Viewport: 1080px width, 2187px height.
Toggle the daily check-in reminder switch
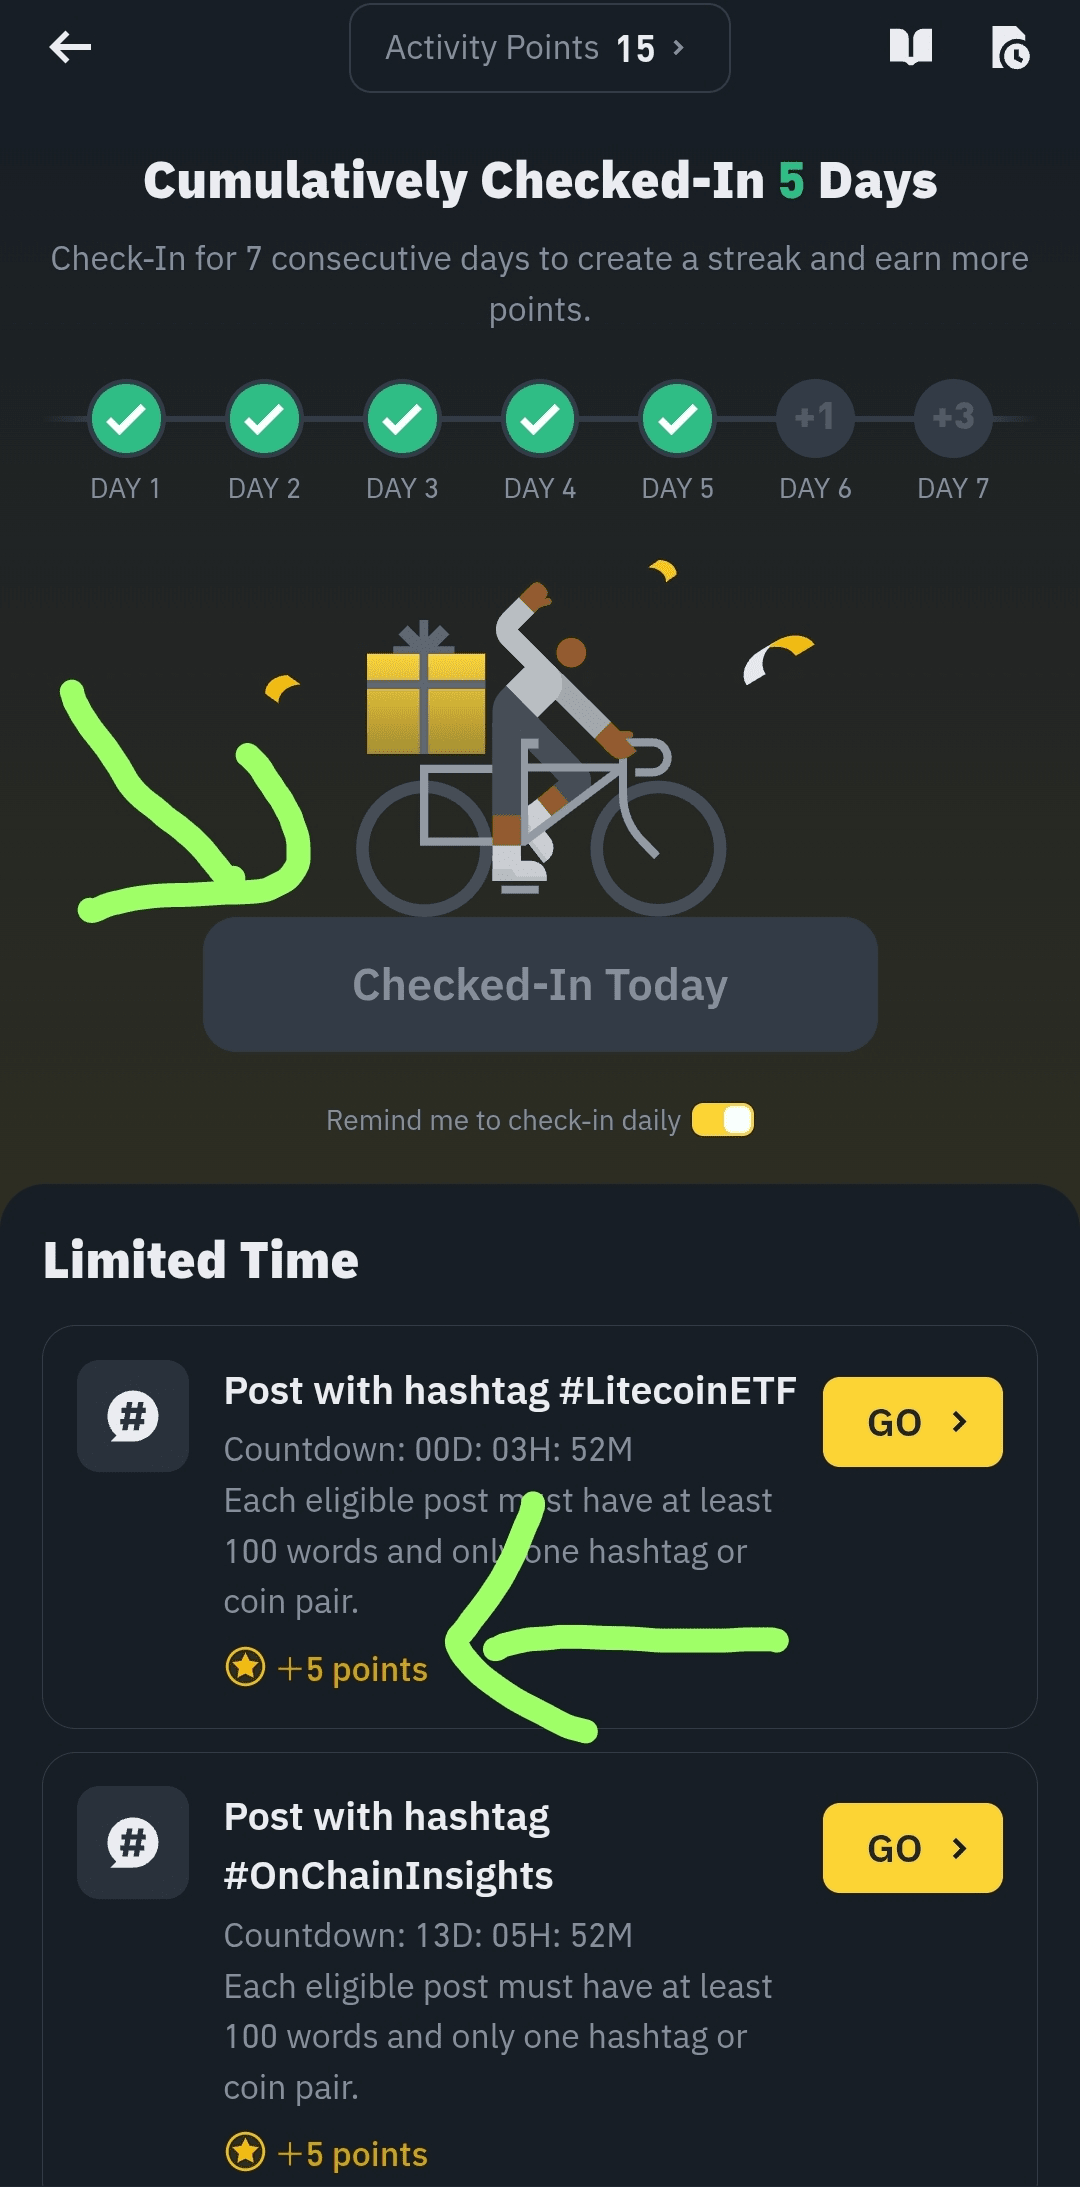tap(723, 1120)
